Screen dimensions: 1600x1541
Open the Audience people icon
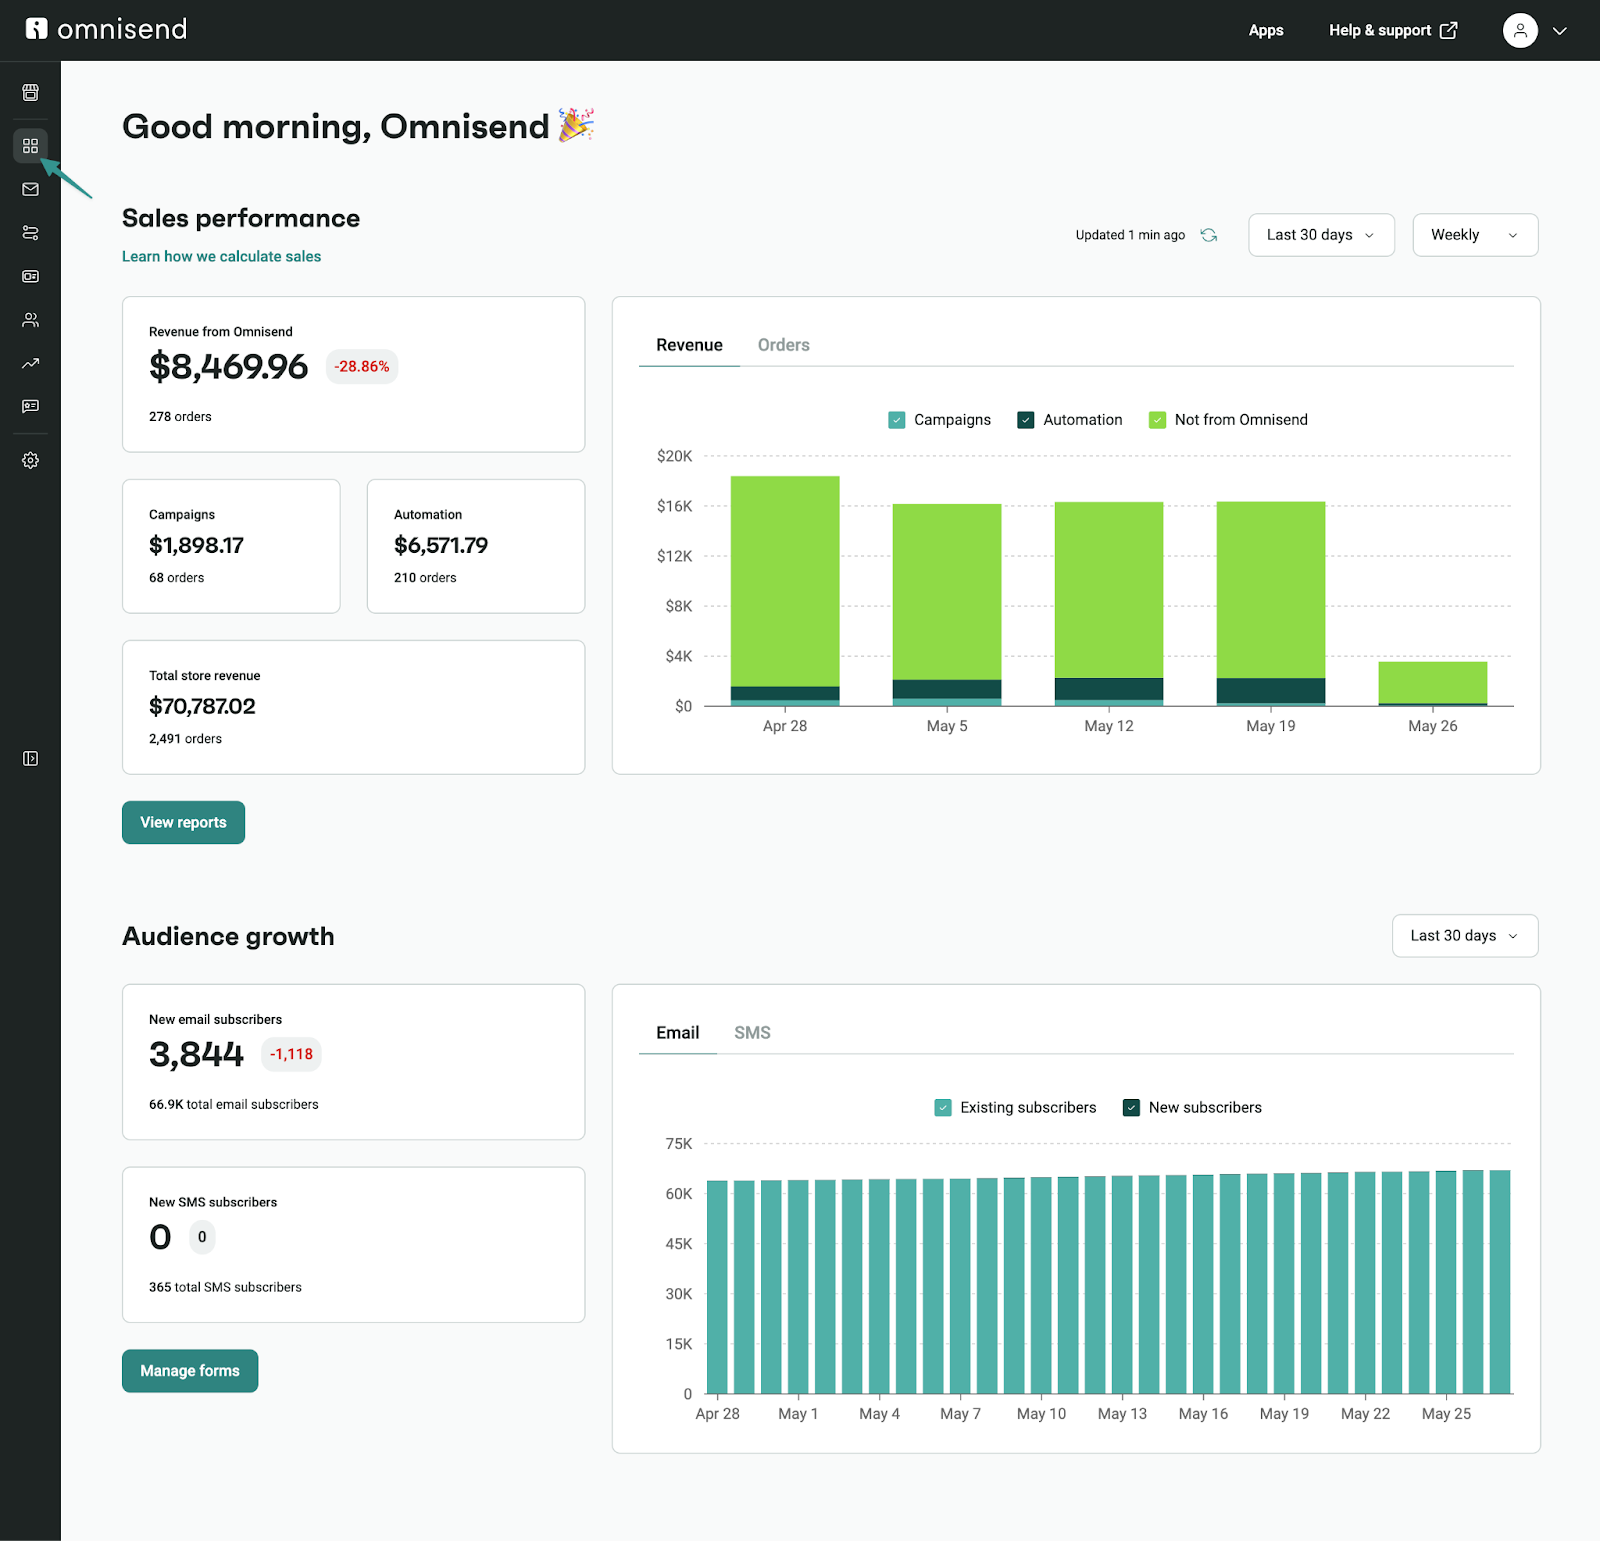coord(30,319)
